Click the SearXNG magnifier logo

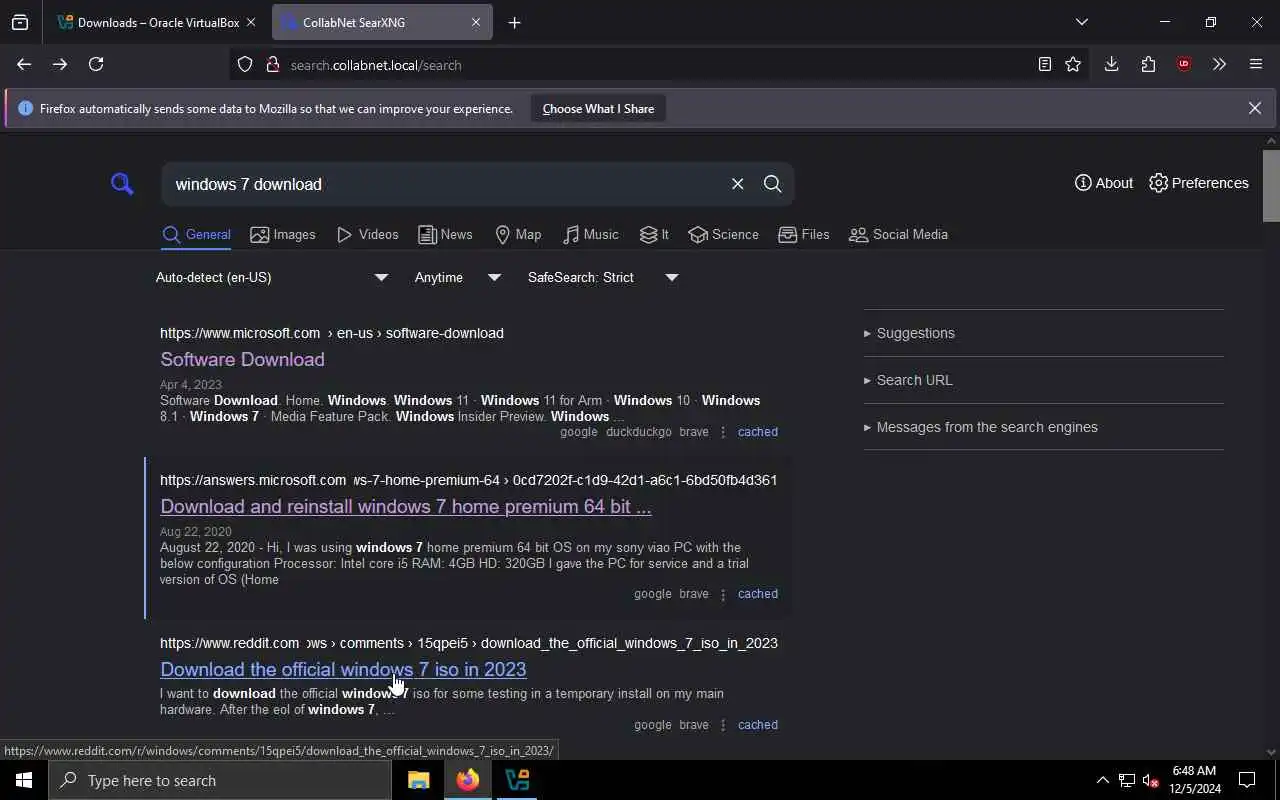[x=122, y=183]
